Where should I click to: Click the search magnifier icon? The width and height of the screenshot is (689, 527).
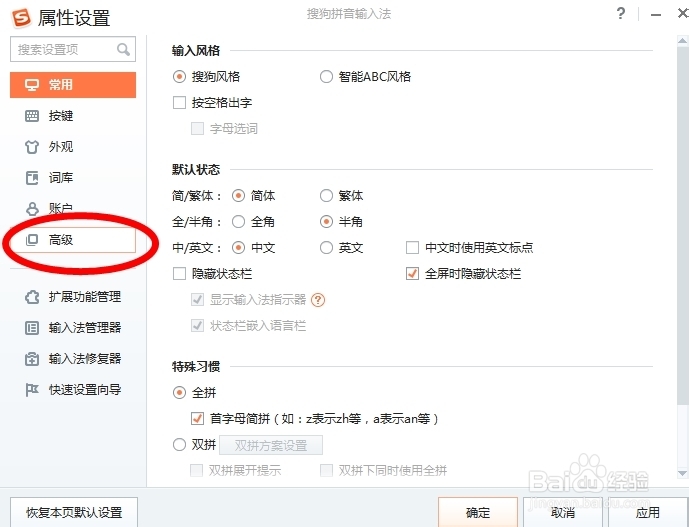[x=123, y=49]
